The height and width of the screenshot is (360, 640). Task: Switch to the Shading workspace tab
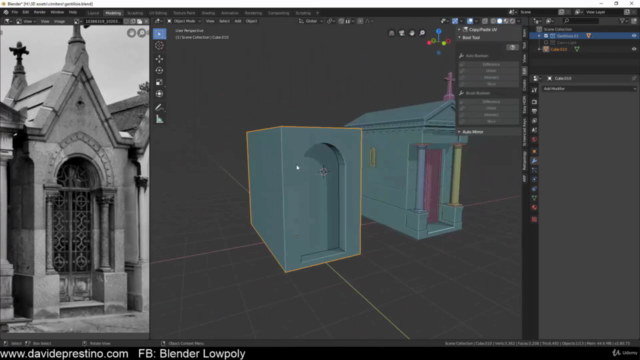208,13
